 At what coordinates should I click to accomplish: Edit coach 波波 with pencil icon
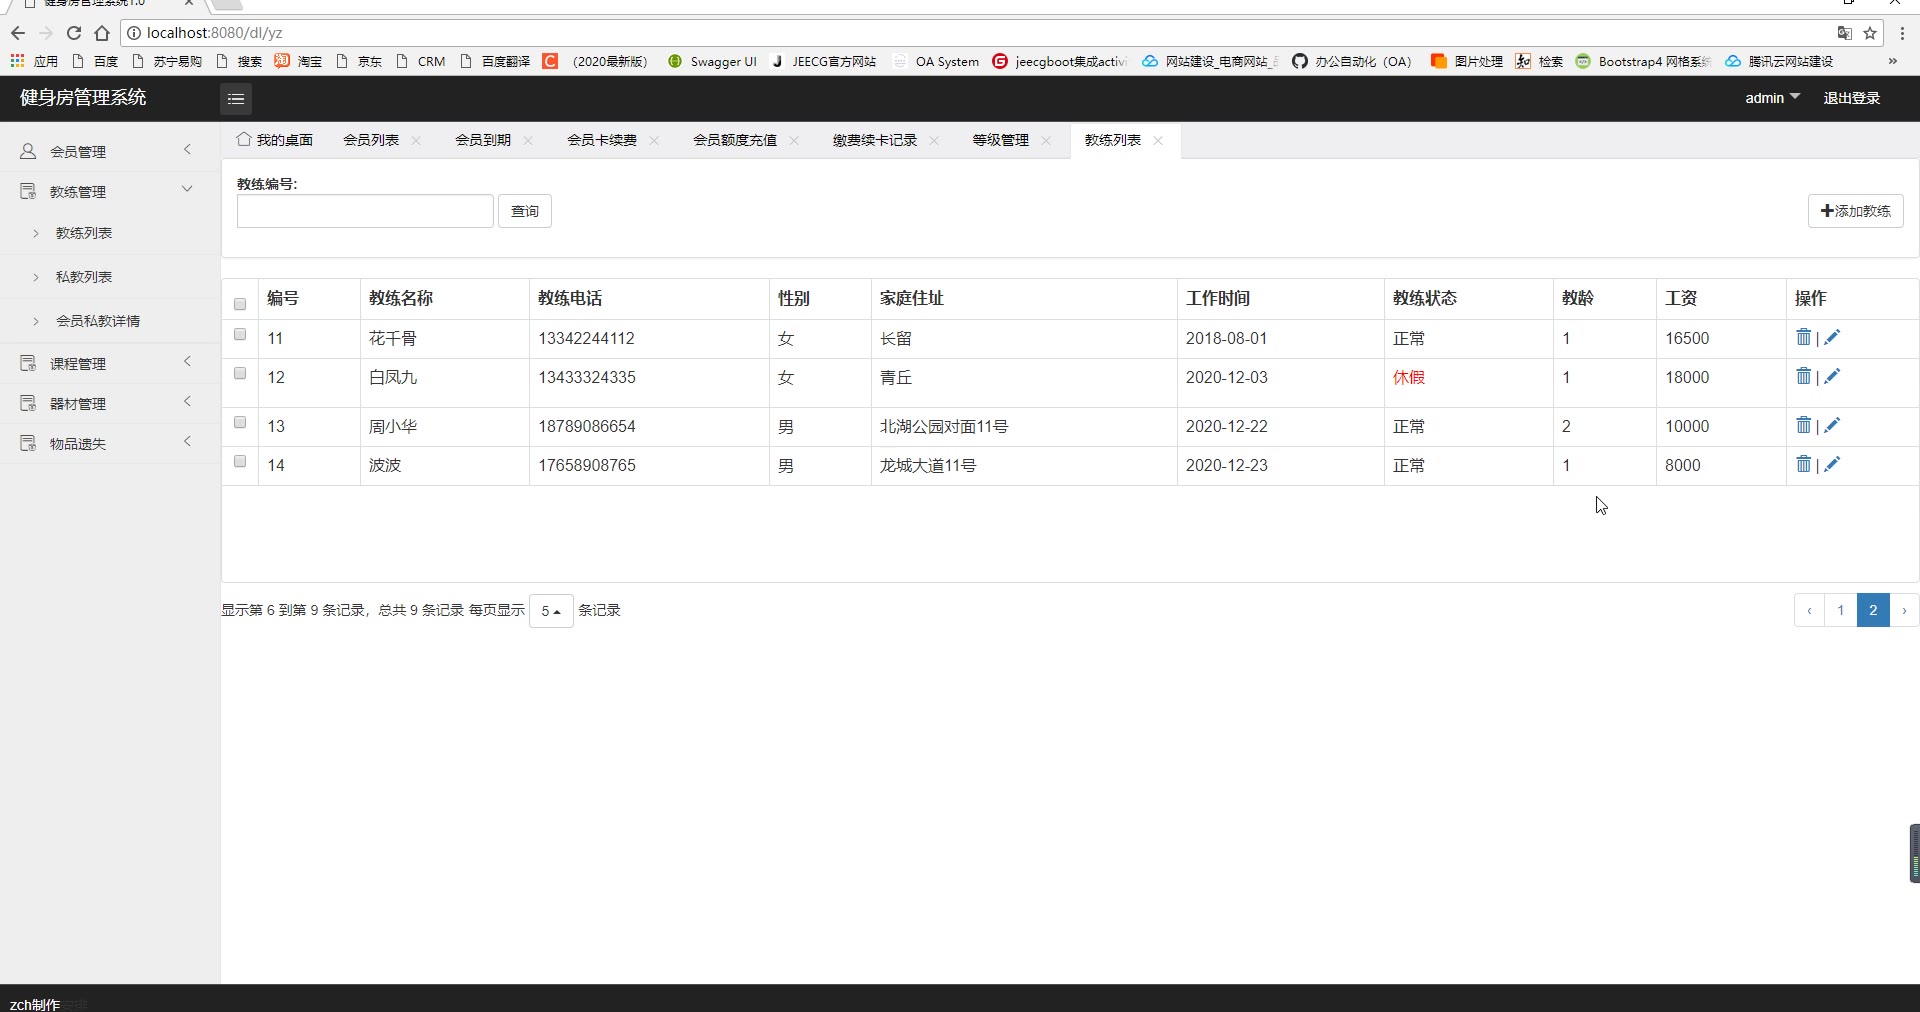point(1832,465)
